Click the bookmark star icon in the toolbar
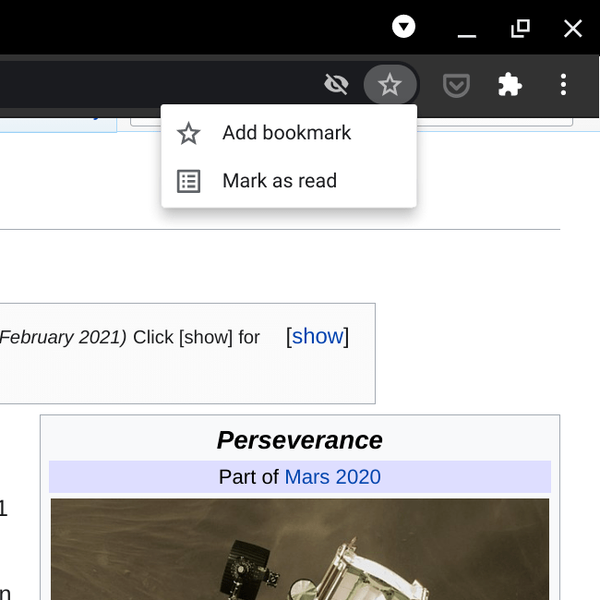Screen dimensions: 600x600 (x=390, y=85)
